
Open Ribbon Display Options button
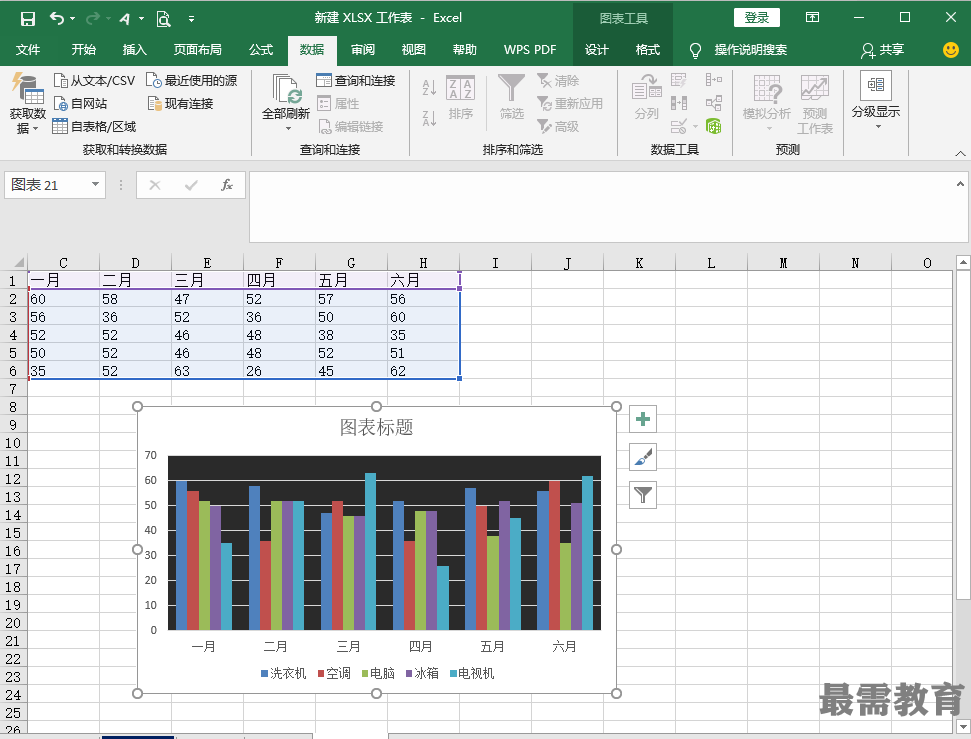(812, 17)
